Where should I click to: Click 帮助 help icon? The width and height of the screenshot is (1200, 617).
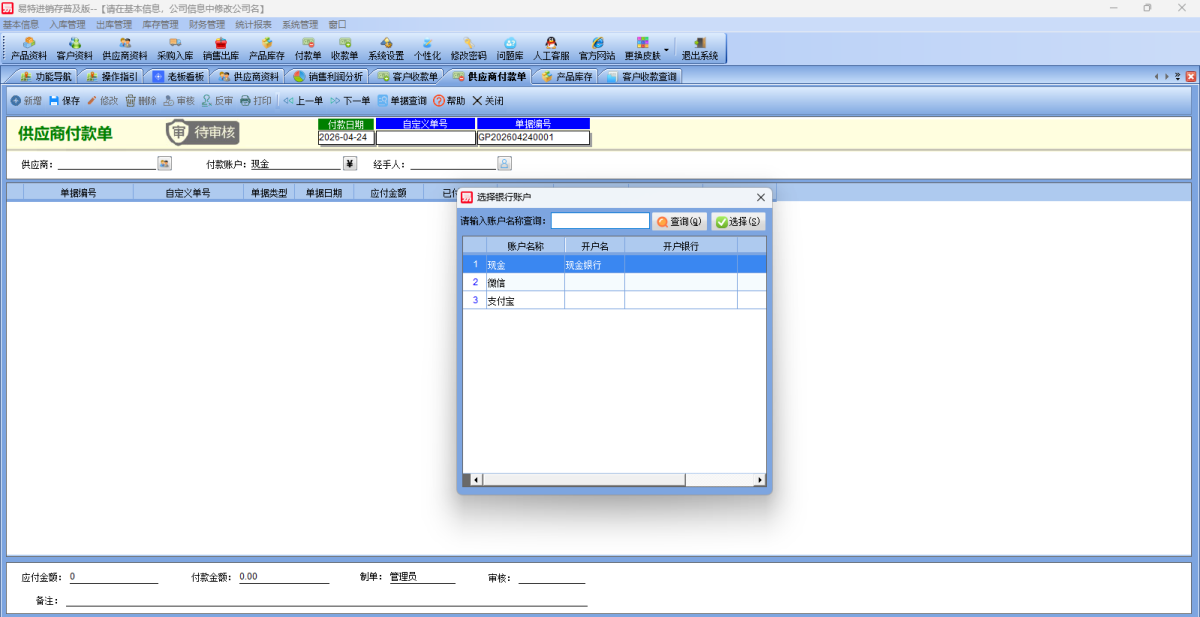[449, 101]
